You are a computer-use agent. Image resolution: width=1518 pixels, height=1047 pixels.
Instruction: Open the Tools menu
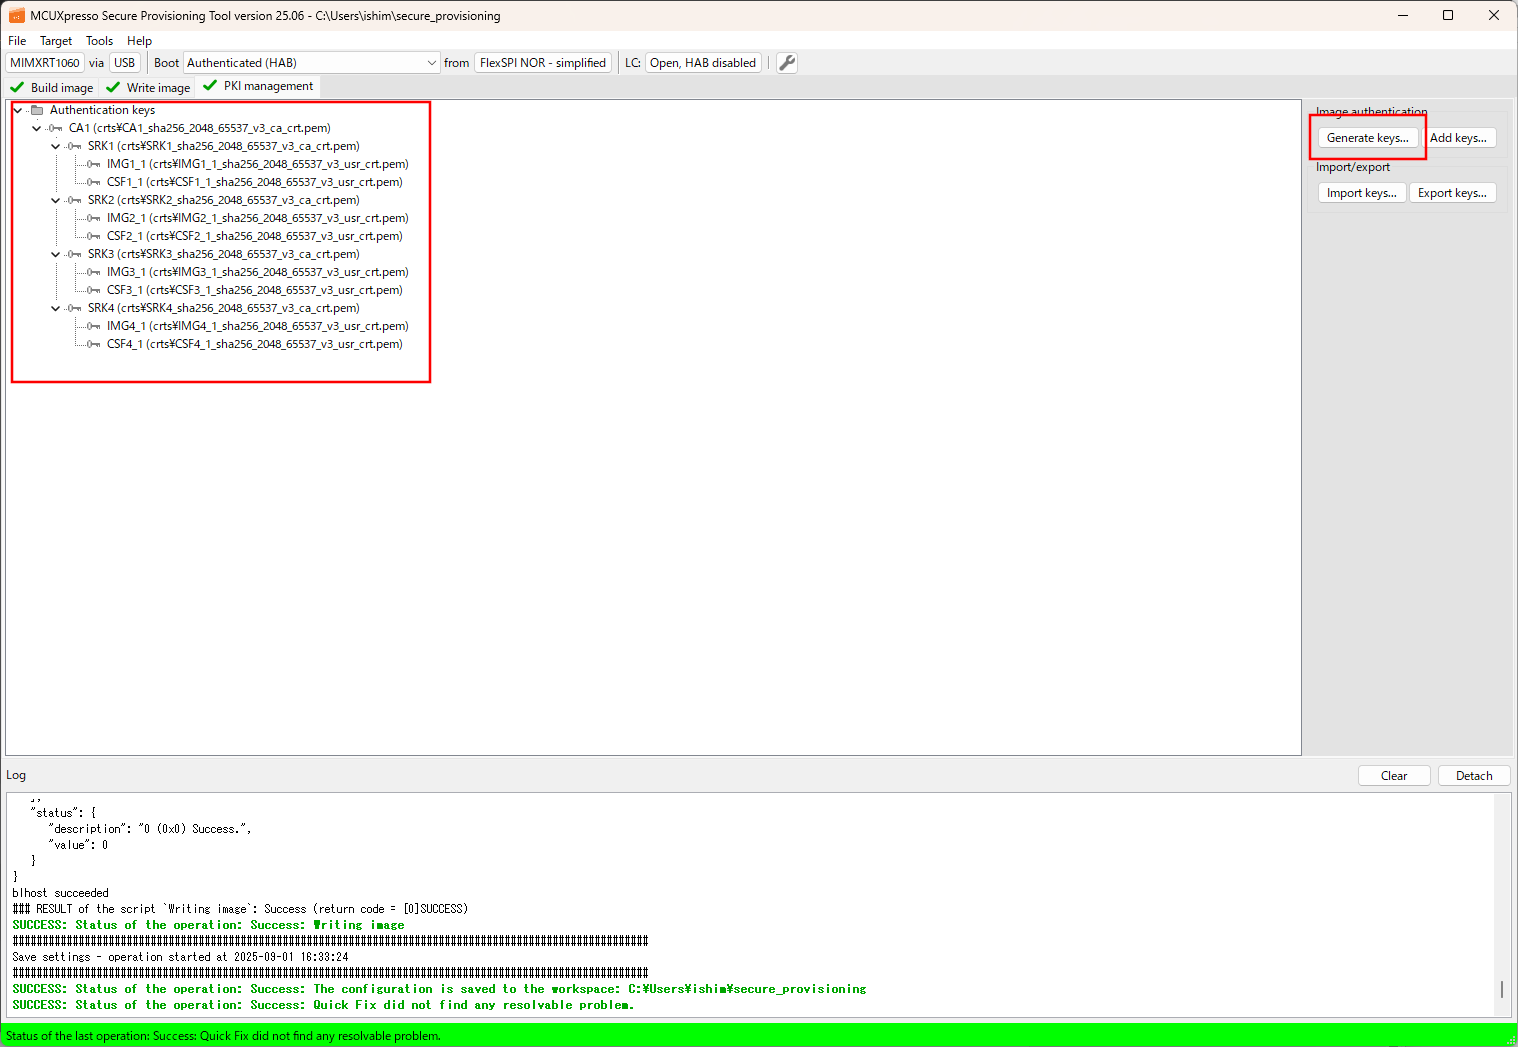pos(99,41)
